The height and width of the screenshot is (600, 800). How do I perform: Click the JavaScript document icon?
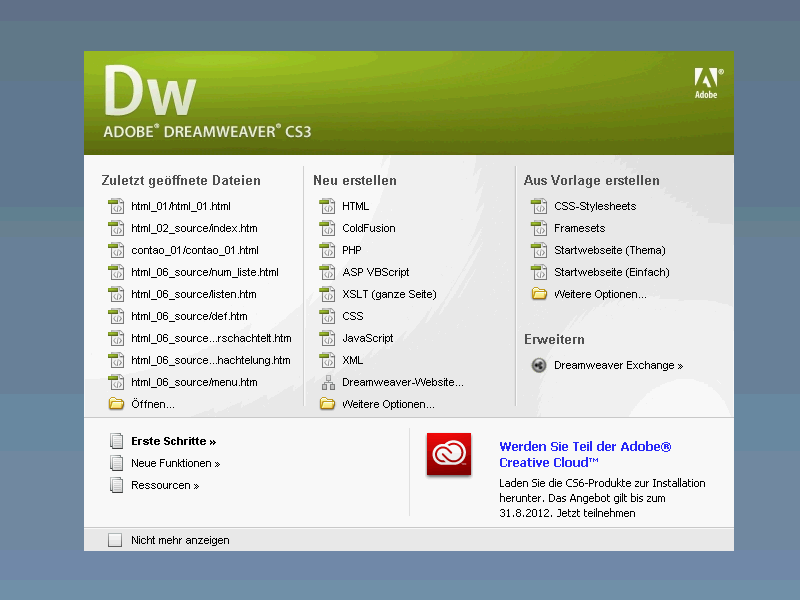click(327, 338)
